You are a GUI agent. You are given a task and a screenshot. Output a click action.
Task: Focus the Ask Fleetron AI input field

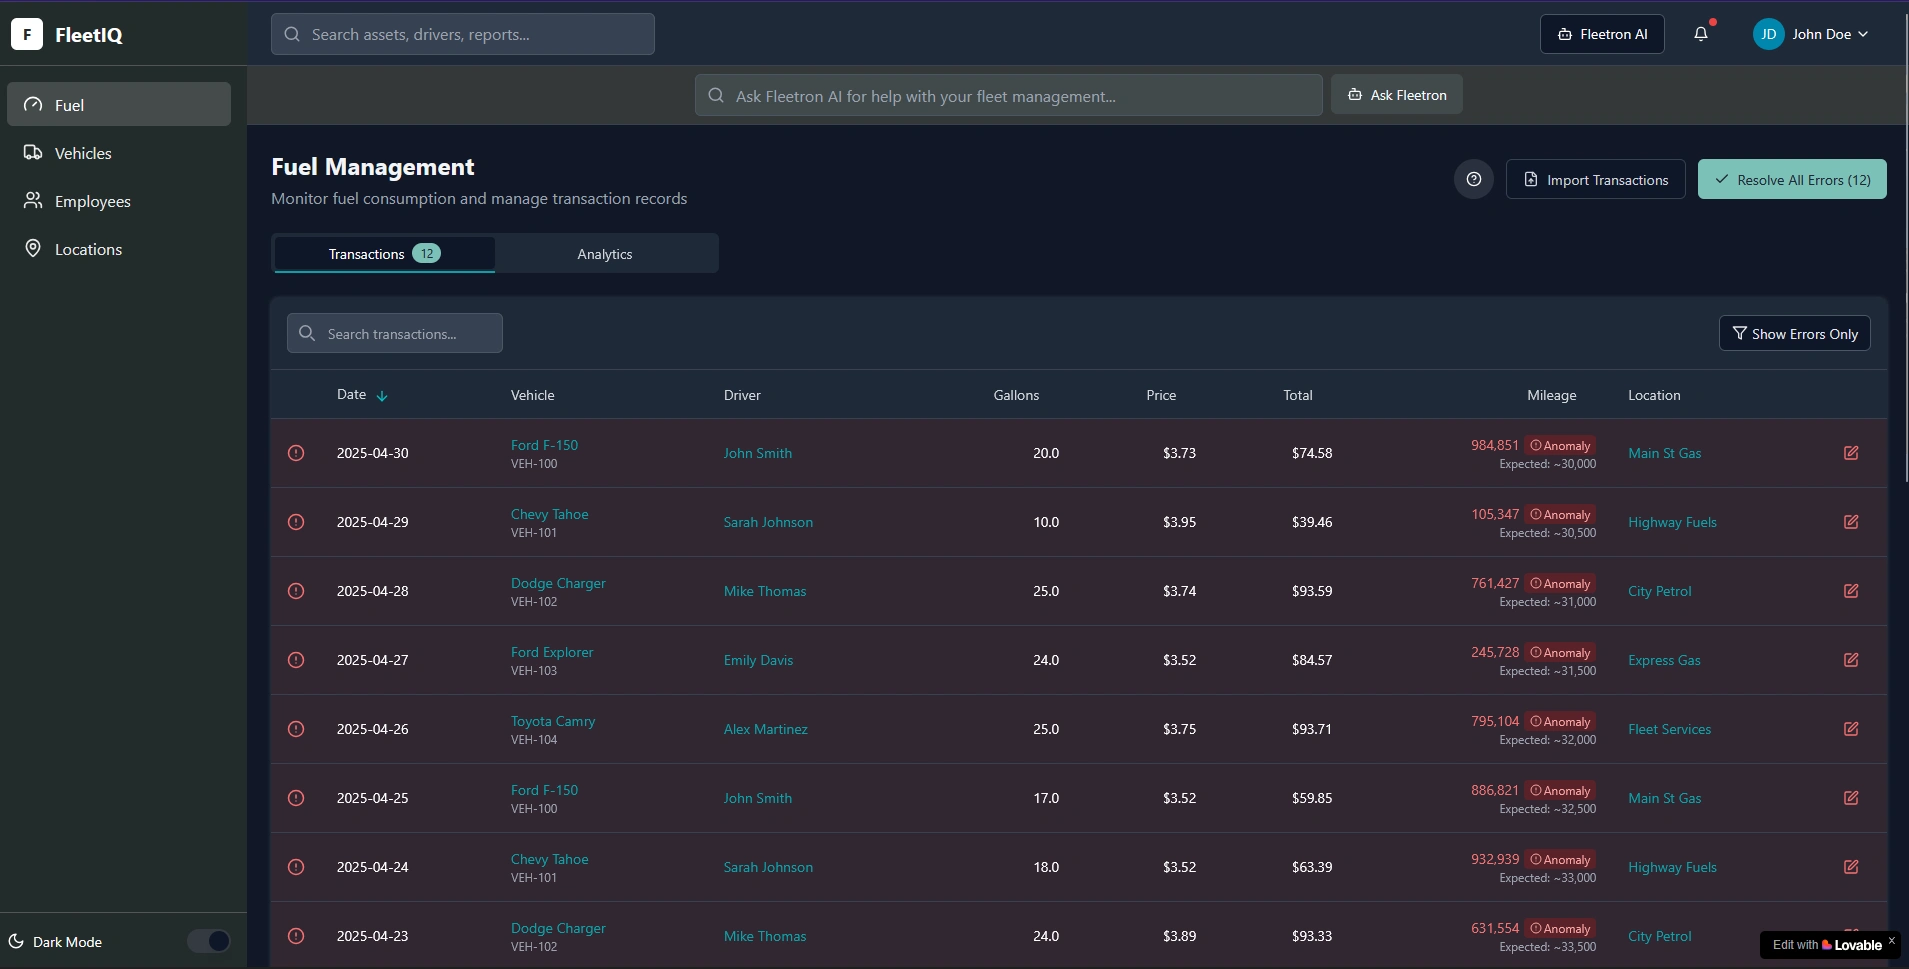click(1008, 95)
